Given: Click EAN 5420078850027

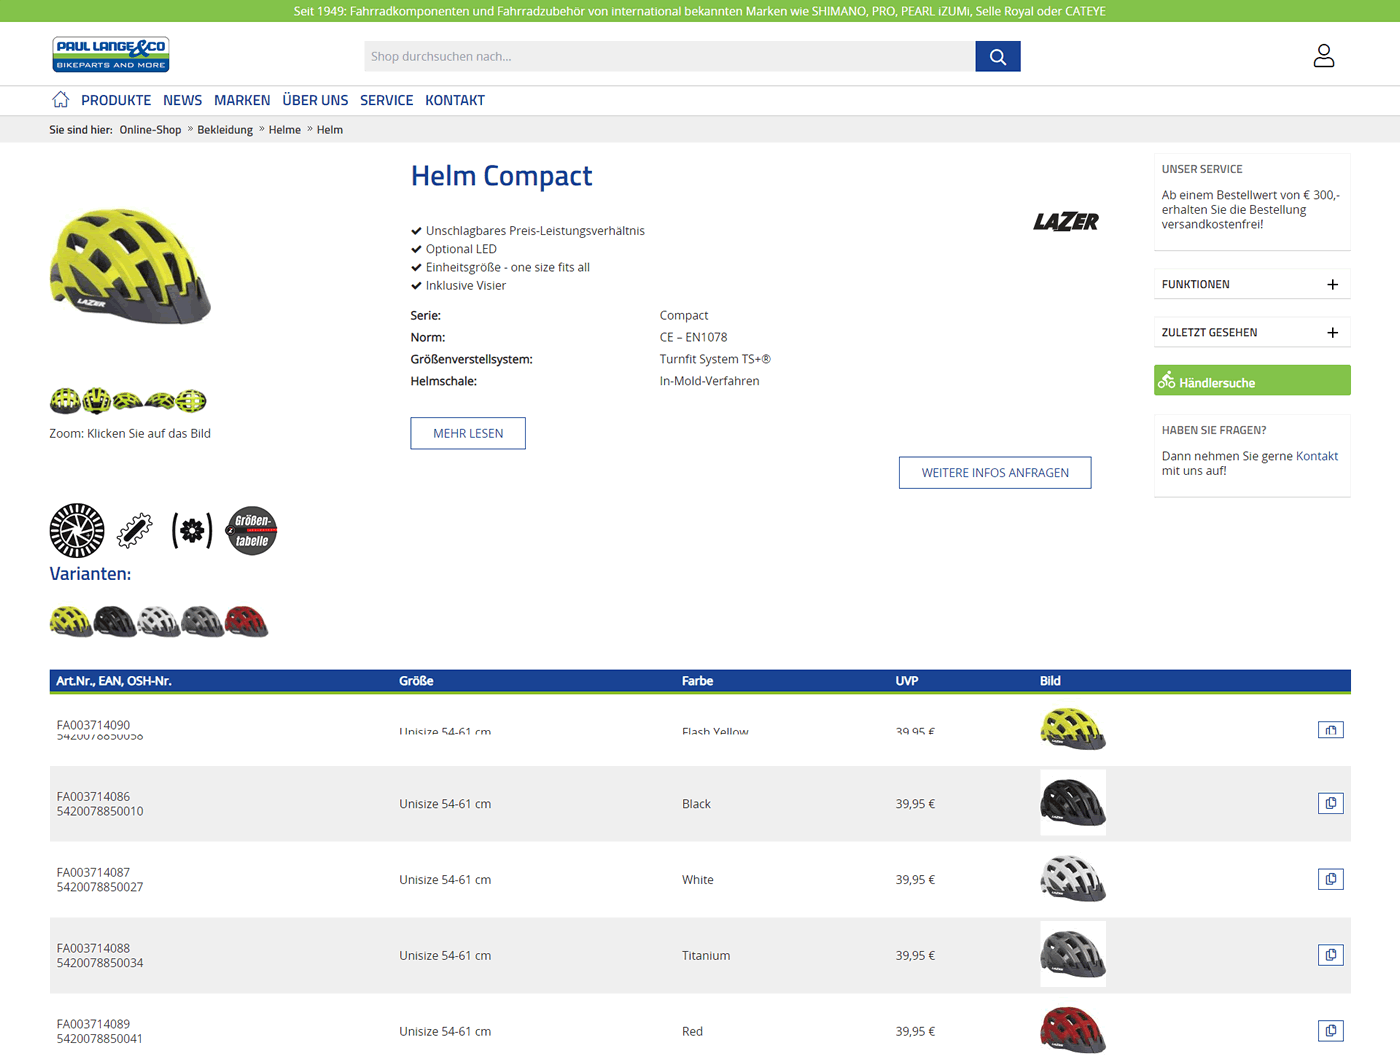Looking at the screenshot, I should [100, 887].
